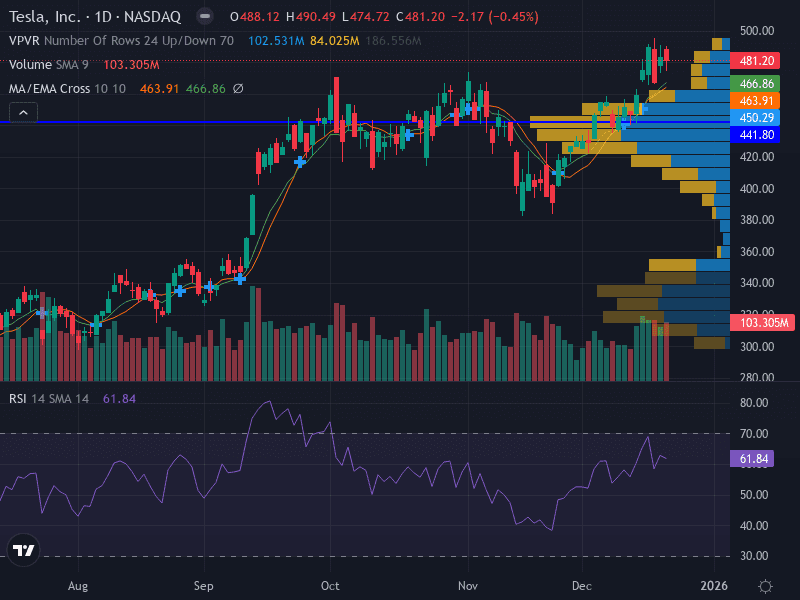Click the Nov label on time axis
This screenshot has width=800, height=600.
(468, 586)
